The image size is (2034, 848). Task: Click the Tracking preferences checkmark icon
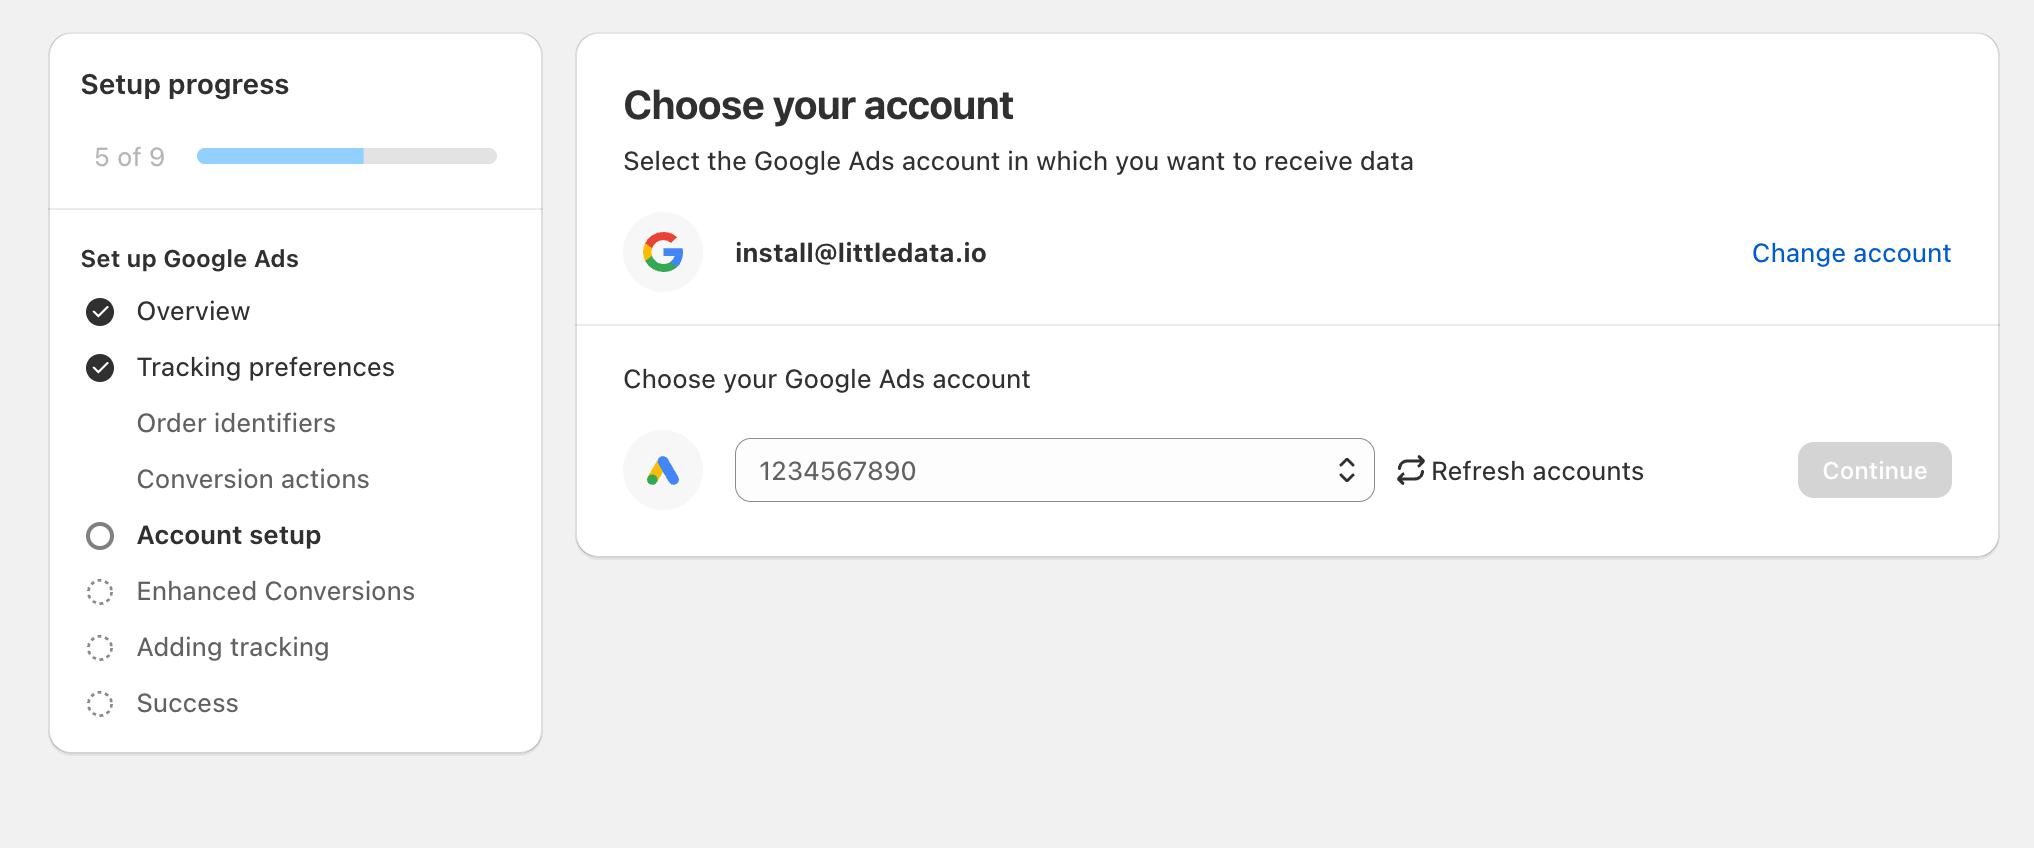(100, 368)
